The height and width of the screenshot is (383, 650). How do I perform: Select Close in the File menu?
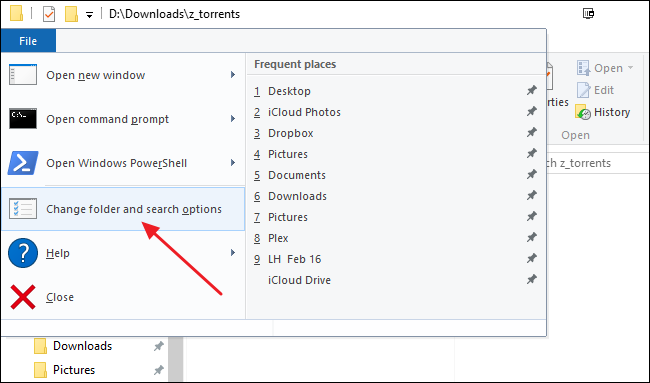tap(123, 297)
